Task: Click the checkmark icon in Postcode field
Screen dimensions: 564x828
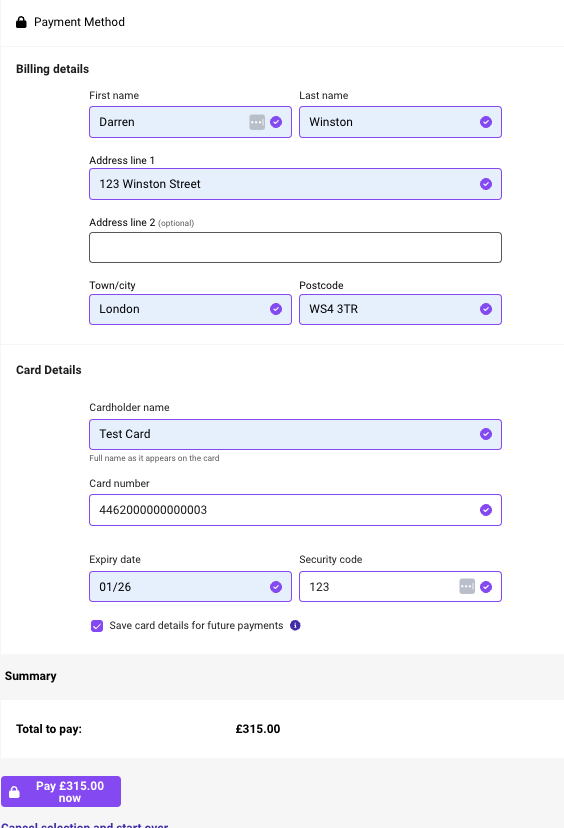Action: (486, 309)
